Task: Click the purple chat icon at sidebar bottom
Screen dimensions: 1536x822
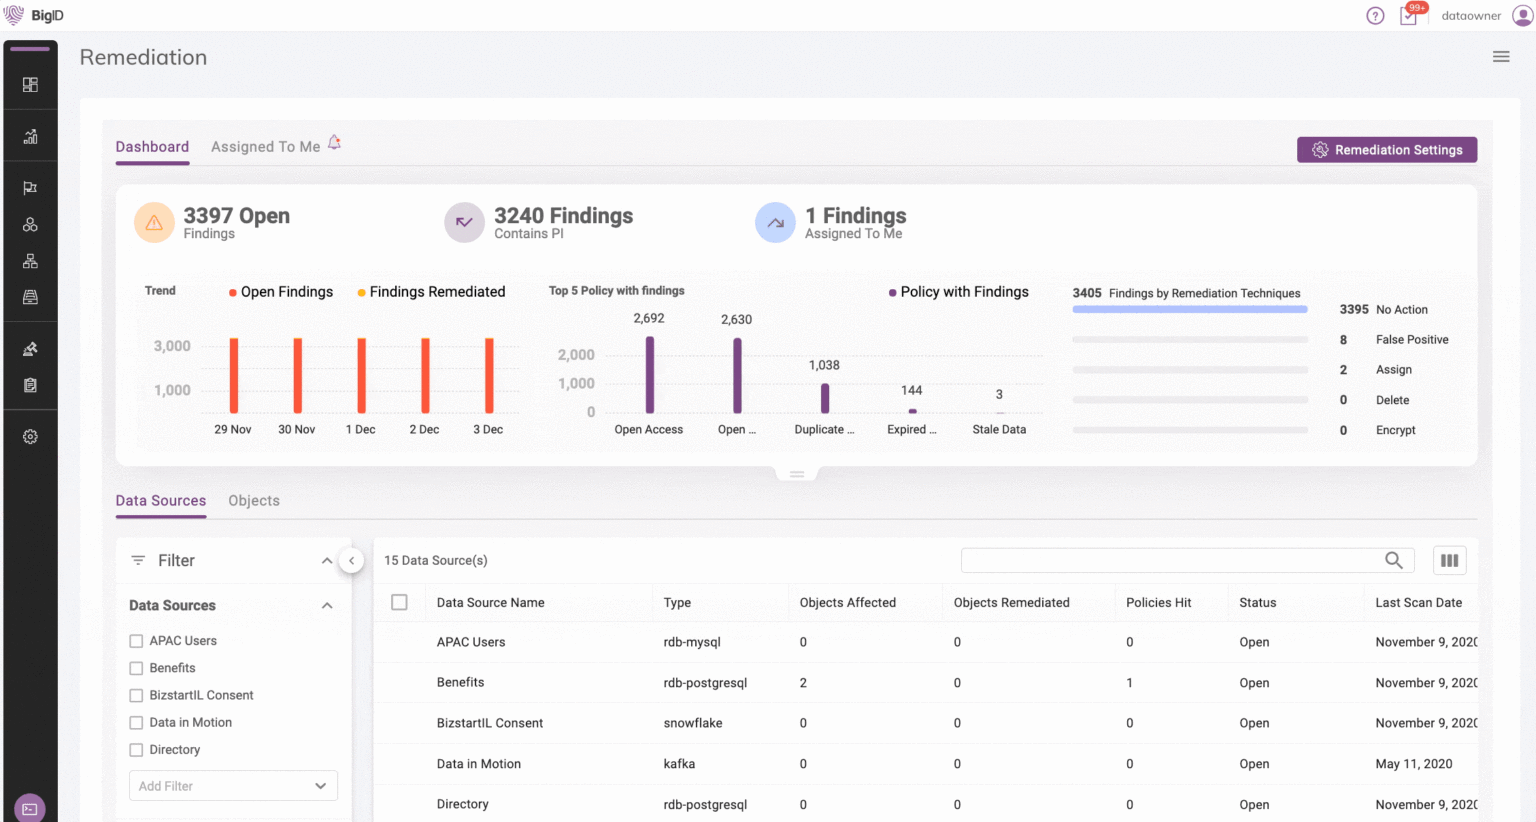Action: [30, 808]
